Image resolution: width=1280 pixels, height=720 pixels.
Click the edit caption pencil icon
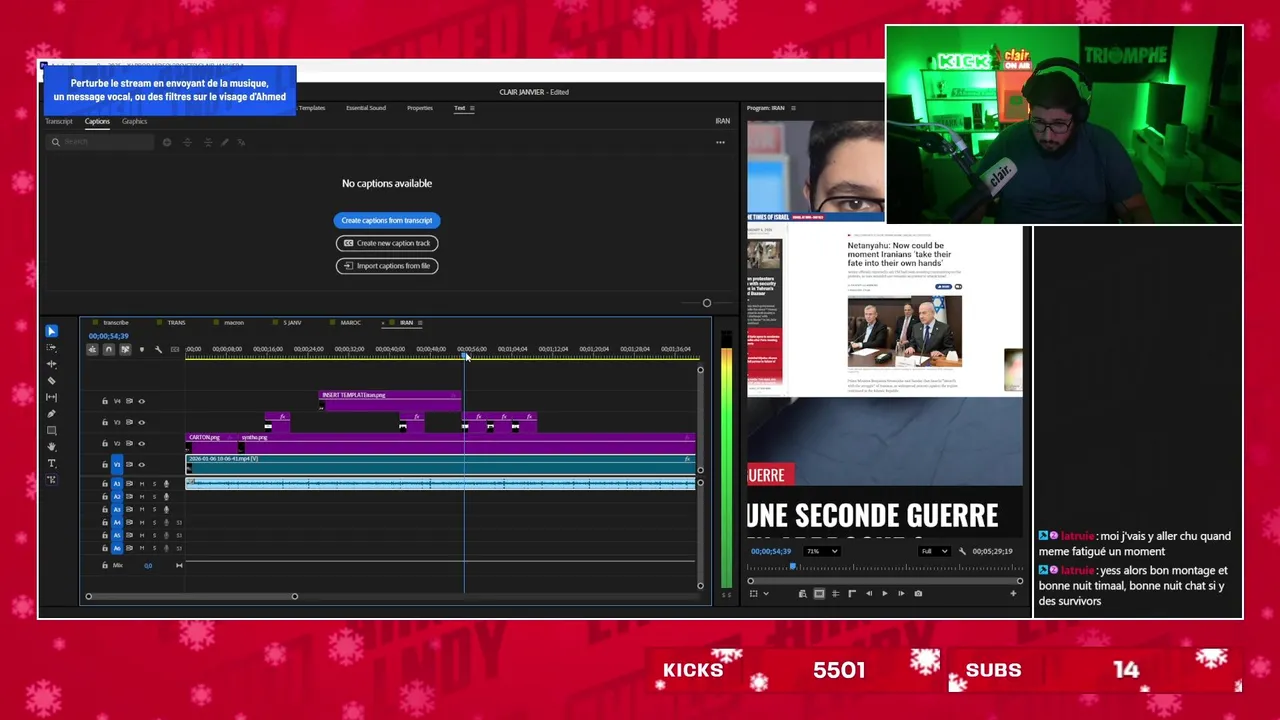pos(224,142)
